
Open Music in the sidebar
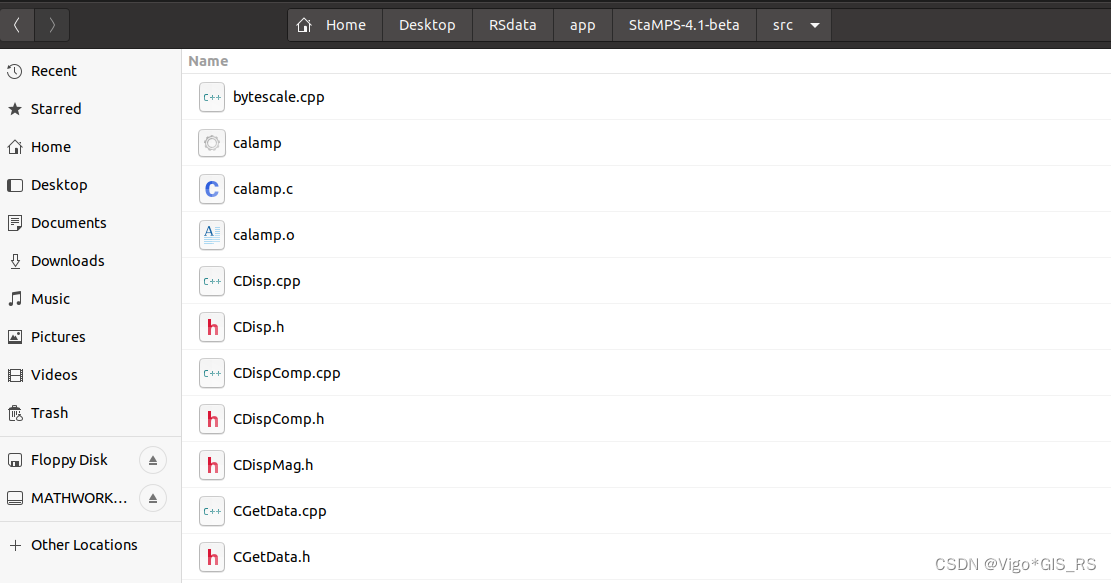coord(91,299)
